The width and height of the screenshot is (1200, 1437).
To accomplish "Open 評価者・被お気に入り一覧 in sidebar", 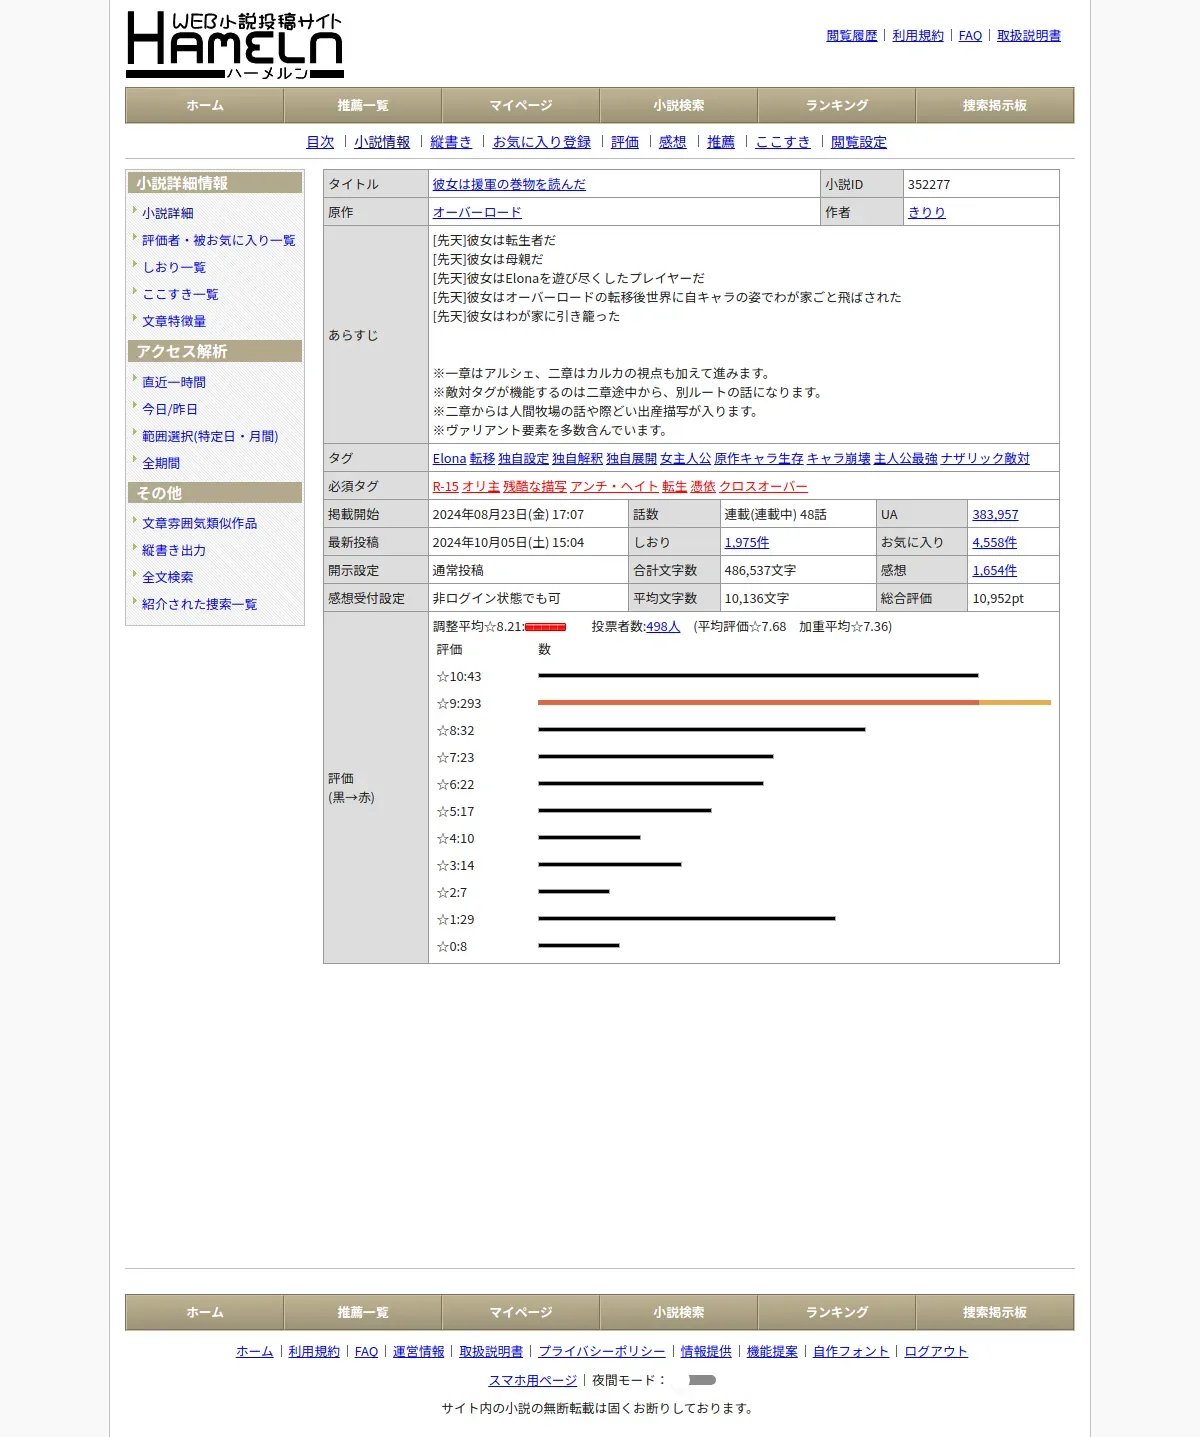I will click(x=219, y=240).
